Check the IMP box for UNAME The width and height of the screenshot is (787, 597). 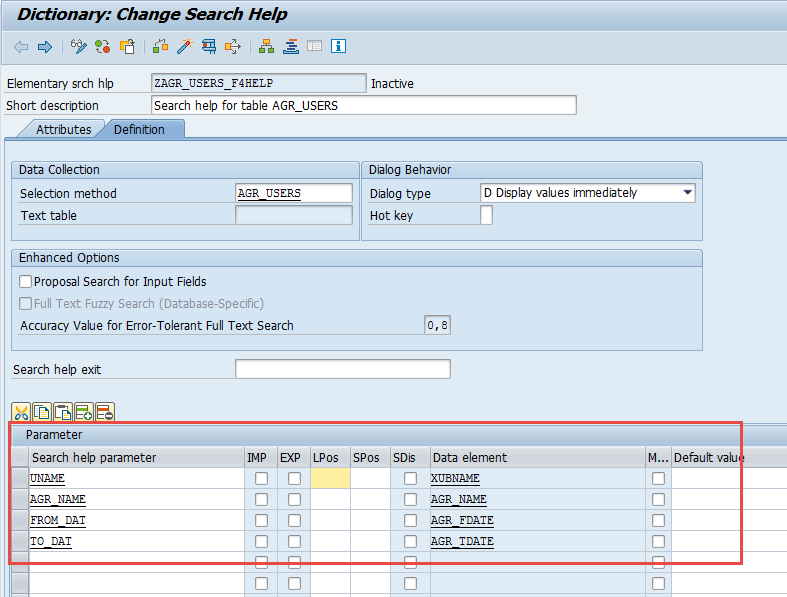[261, 478]
